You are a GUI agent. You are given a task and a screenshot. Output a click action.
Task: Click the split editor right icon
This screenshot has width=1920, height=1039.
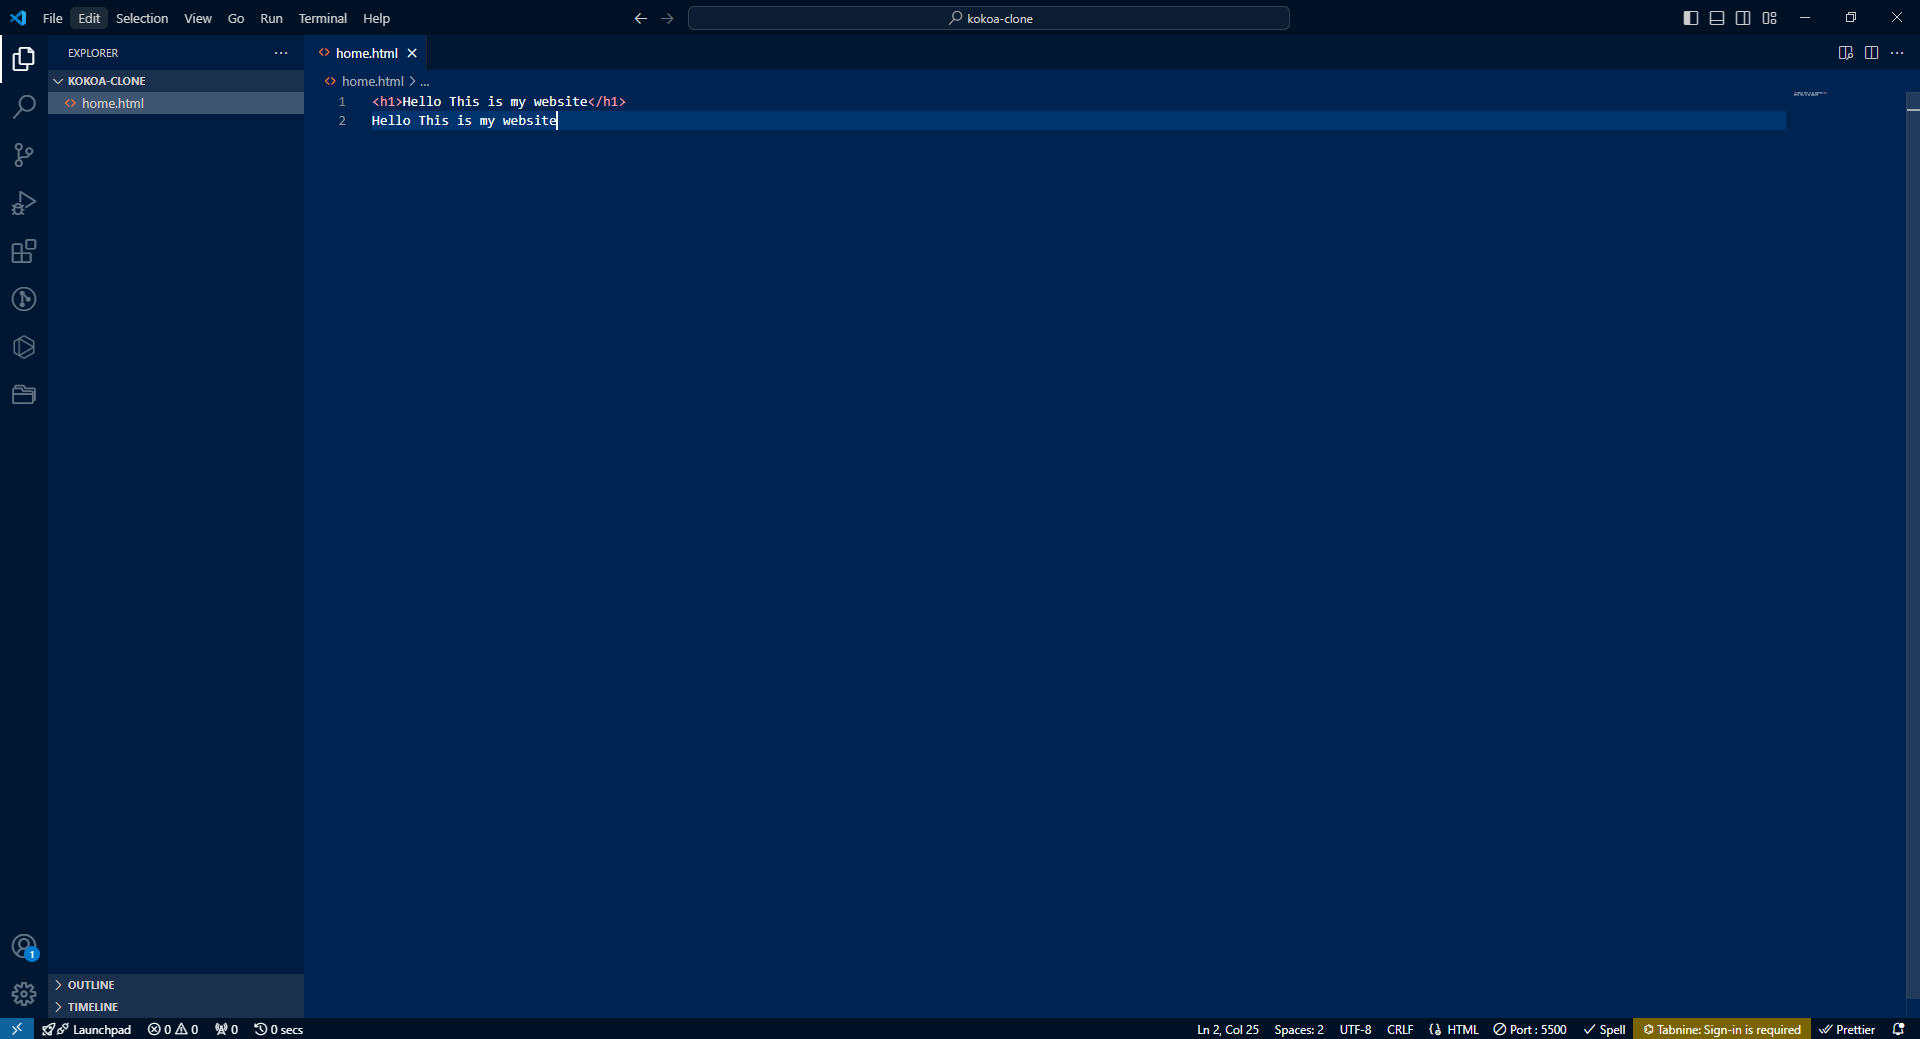pos(1871,53)
